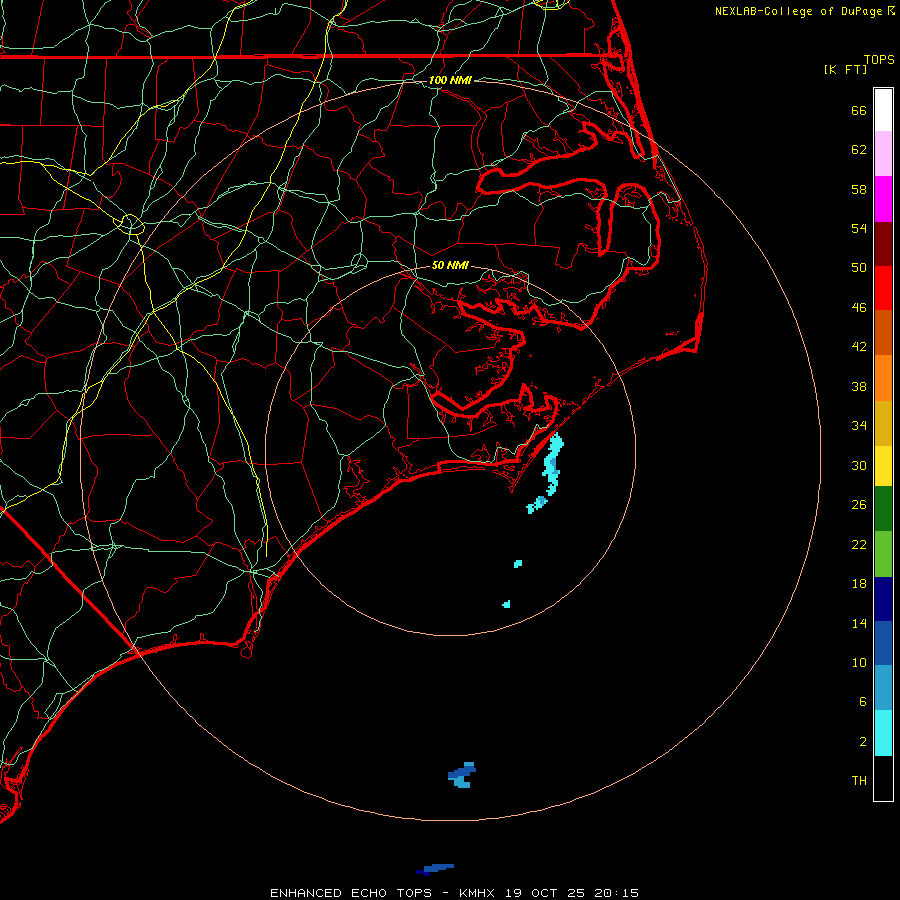
Task: Click the KMHX radar station identifier
Action: (x=477, y=893)
